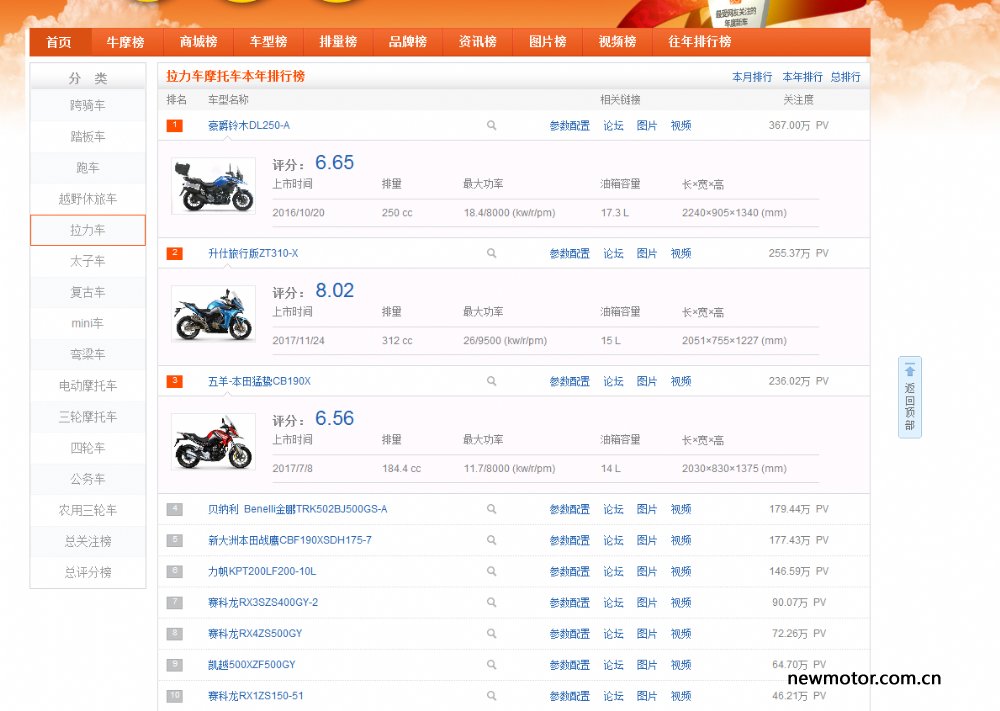
Task: Select 拉力车 category in sidebar
Action: (88, 230)
